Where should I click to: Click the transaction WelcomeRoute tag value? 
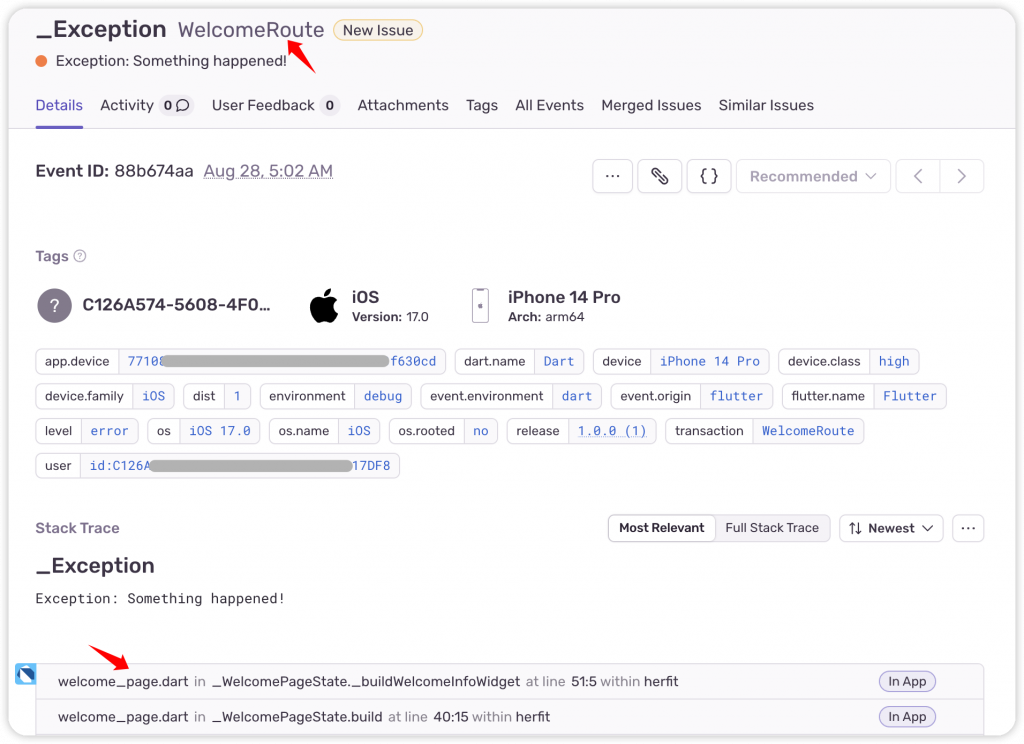(x=808, y=430)
